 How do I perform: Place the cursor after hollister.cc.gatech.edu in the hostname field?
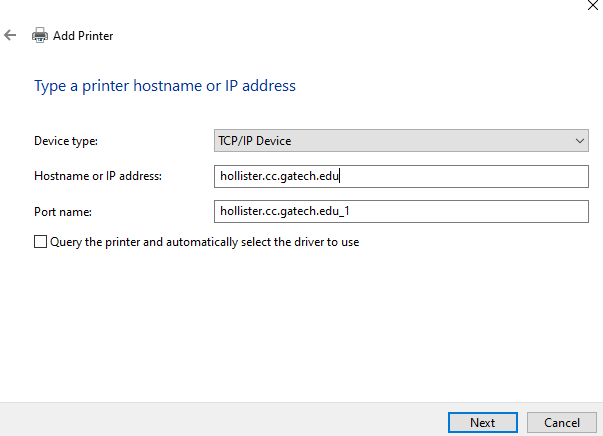(x=343, y=176)
